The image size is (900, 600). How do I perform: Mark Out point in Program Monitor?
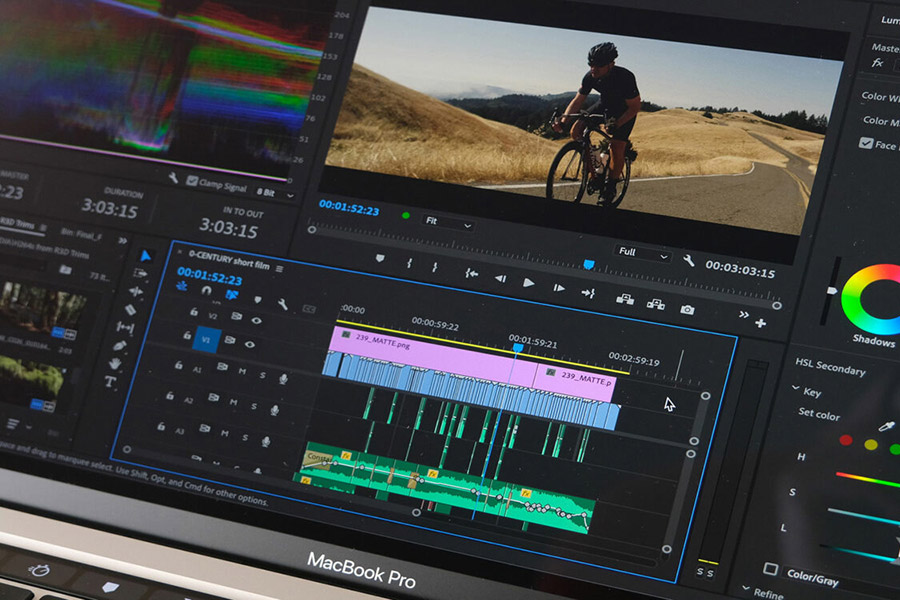(x=435, y=267)
